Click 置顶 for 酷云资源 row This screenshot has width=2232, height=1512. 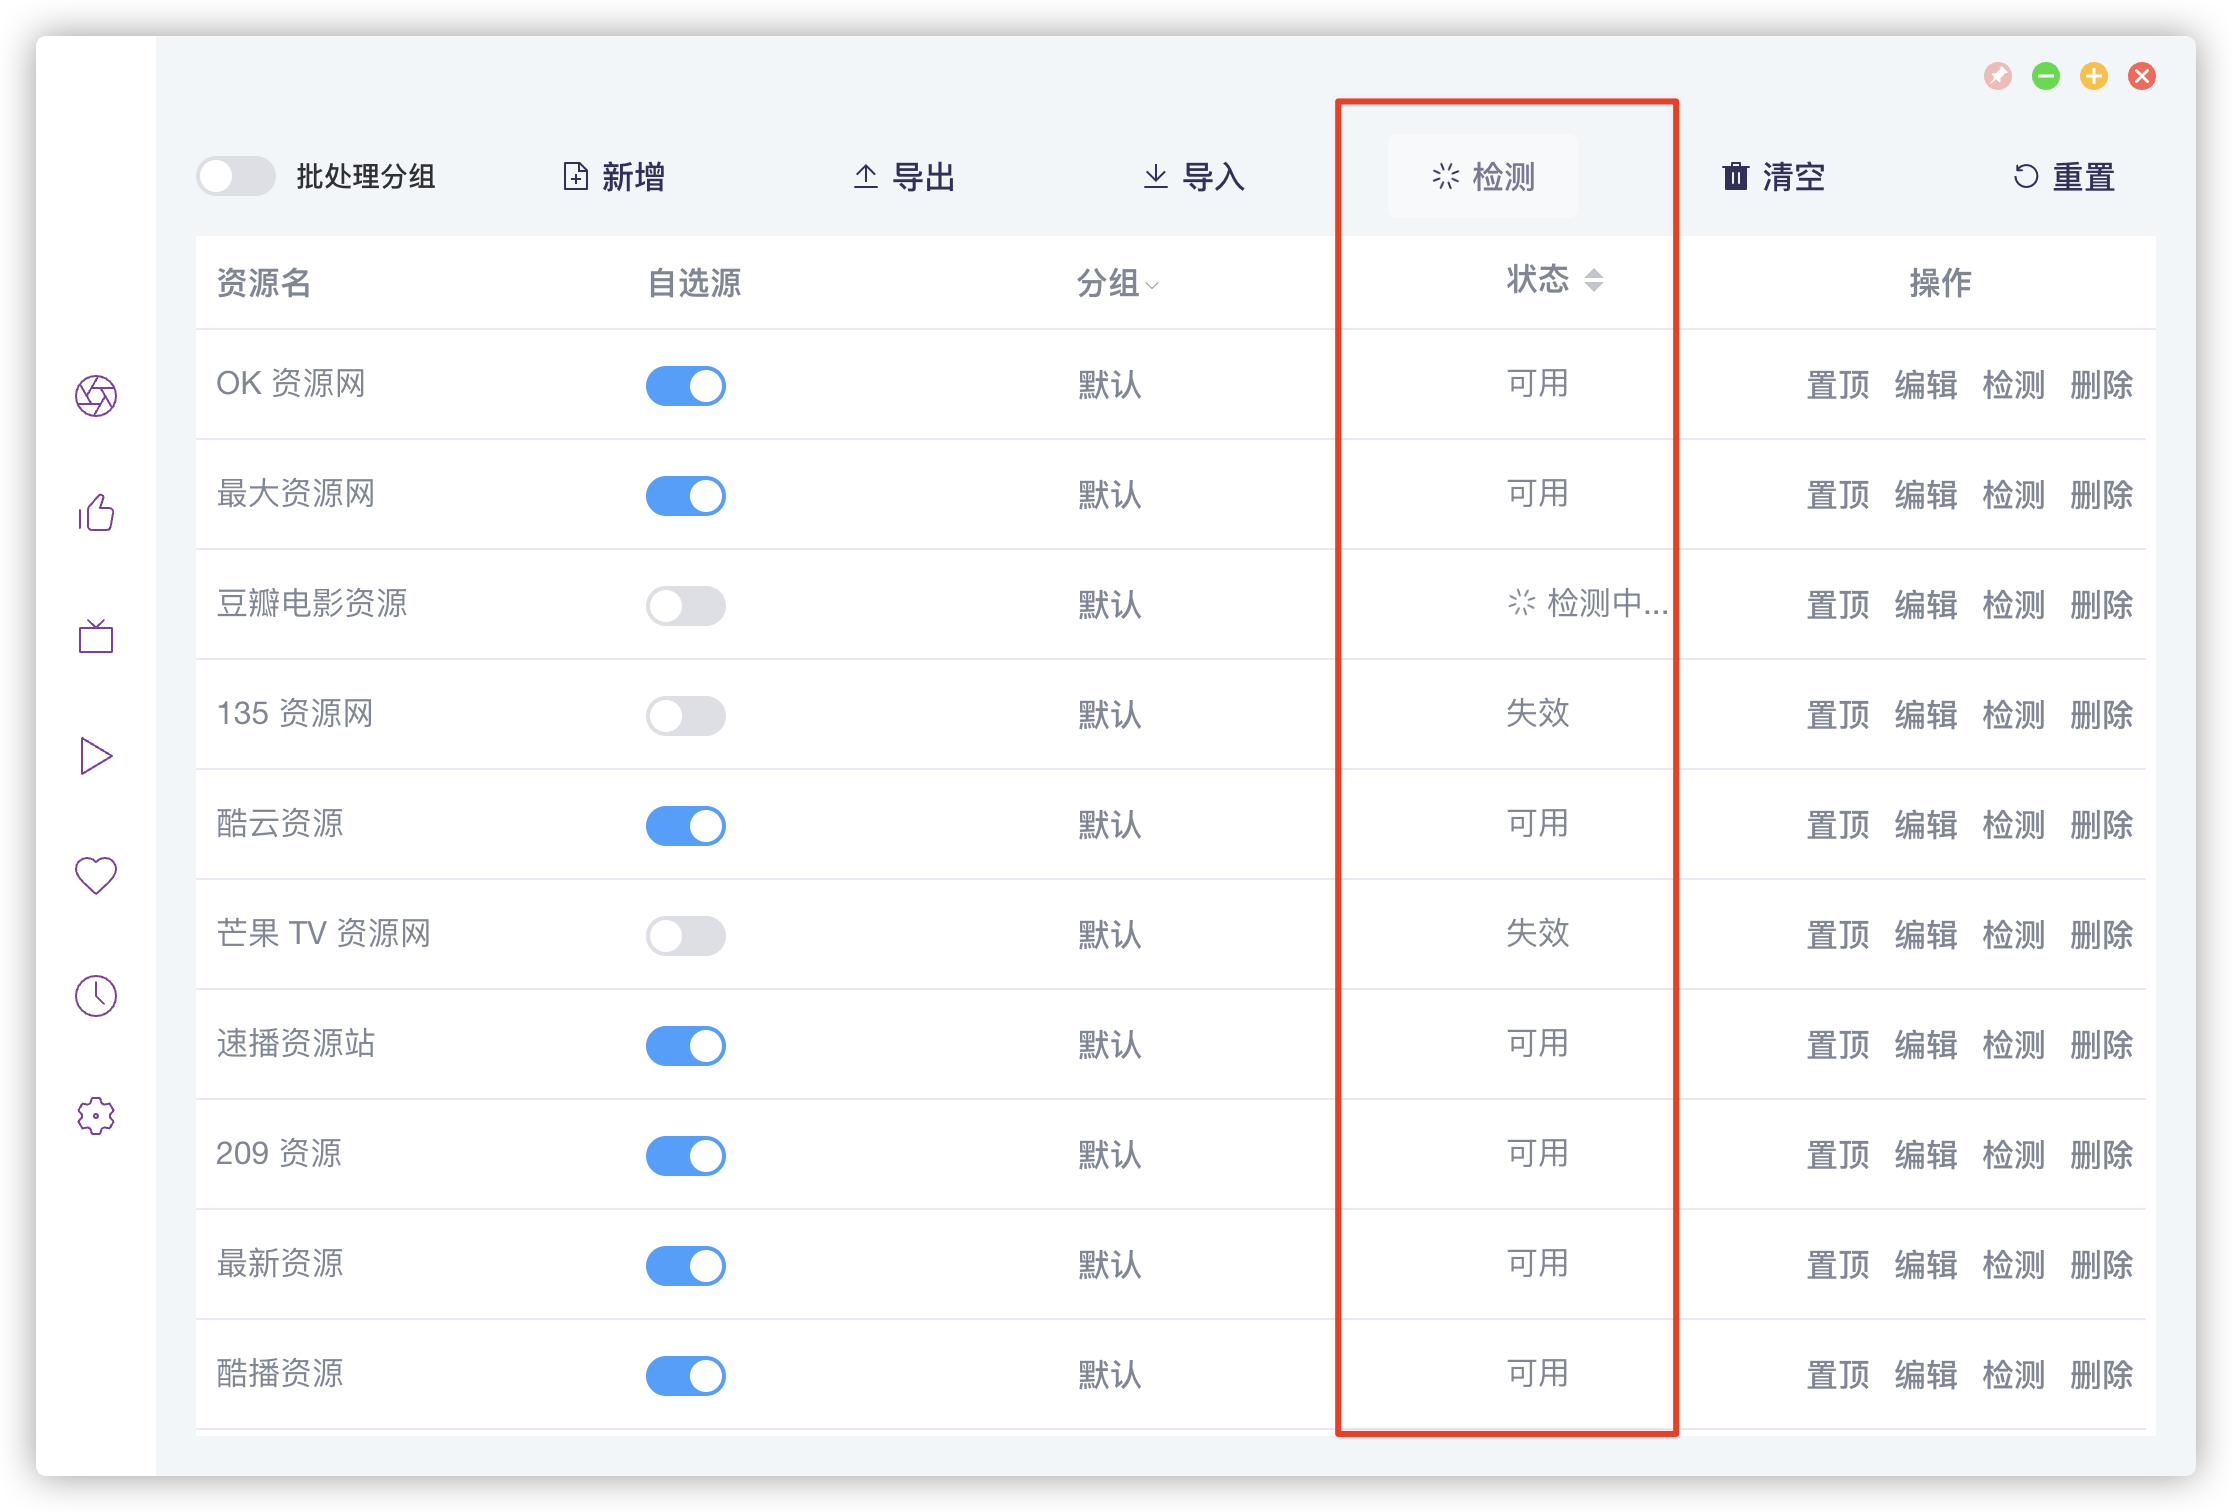(x=1837, y=825)
